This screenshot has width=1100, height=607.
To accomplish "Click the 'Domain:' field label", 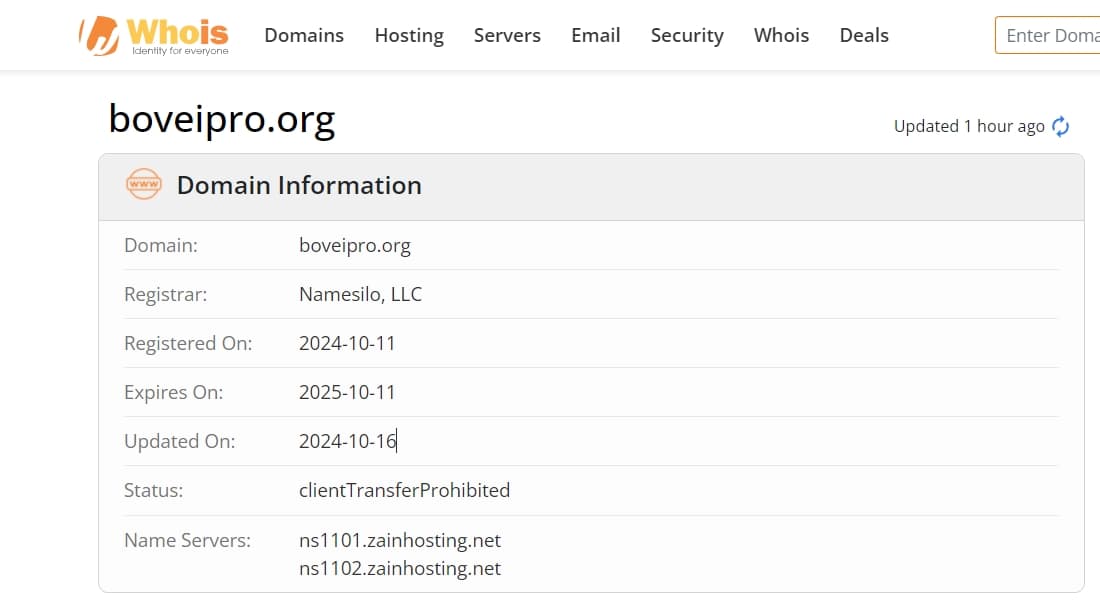I will [x=161, y=246].
